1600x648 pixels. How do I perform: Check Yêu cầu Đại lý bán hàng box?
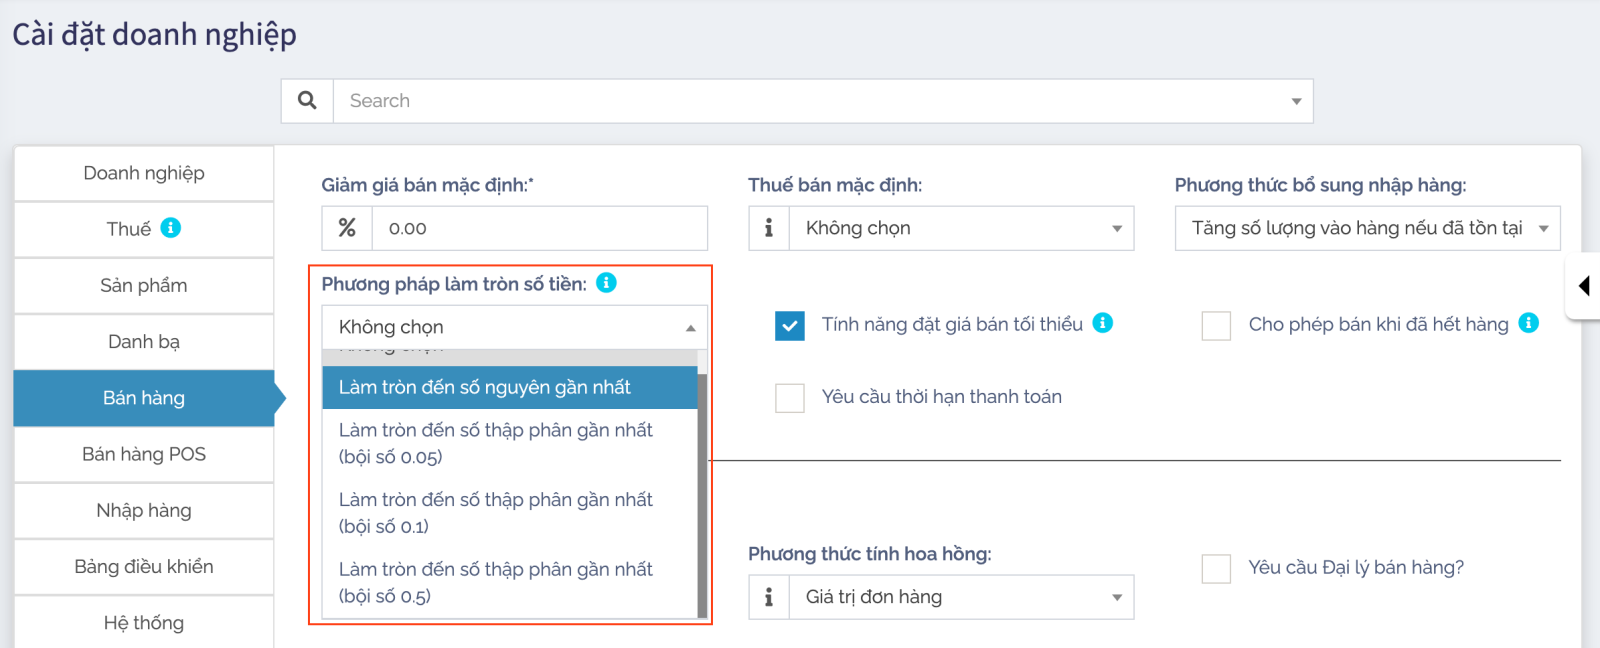[1216, 569]
